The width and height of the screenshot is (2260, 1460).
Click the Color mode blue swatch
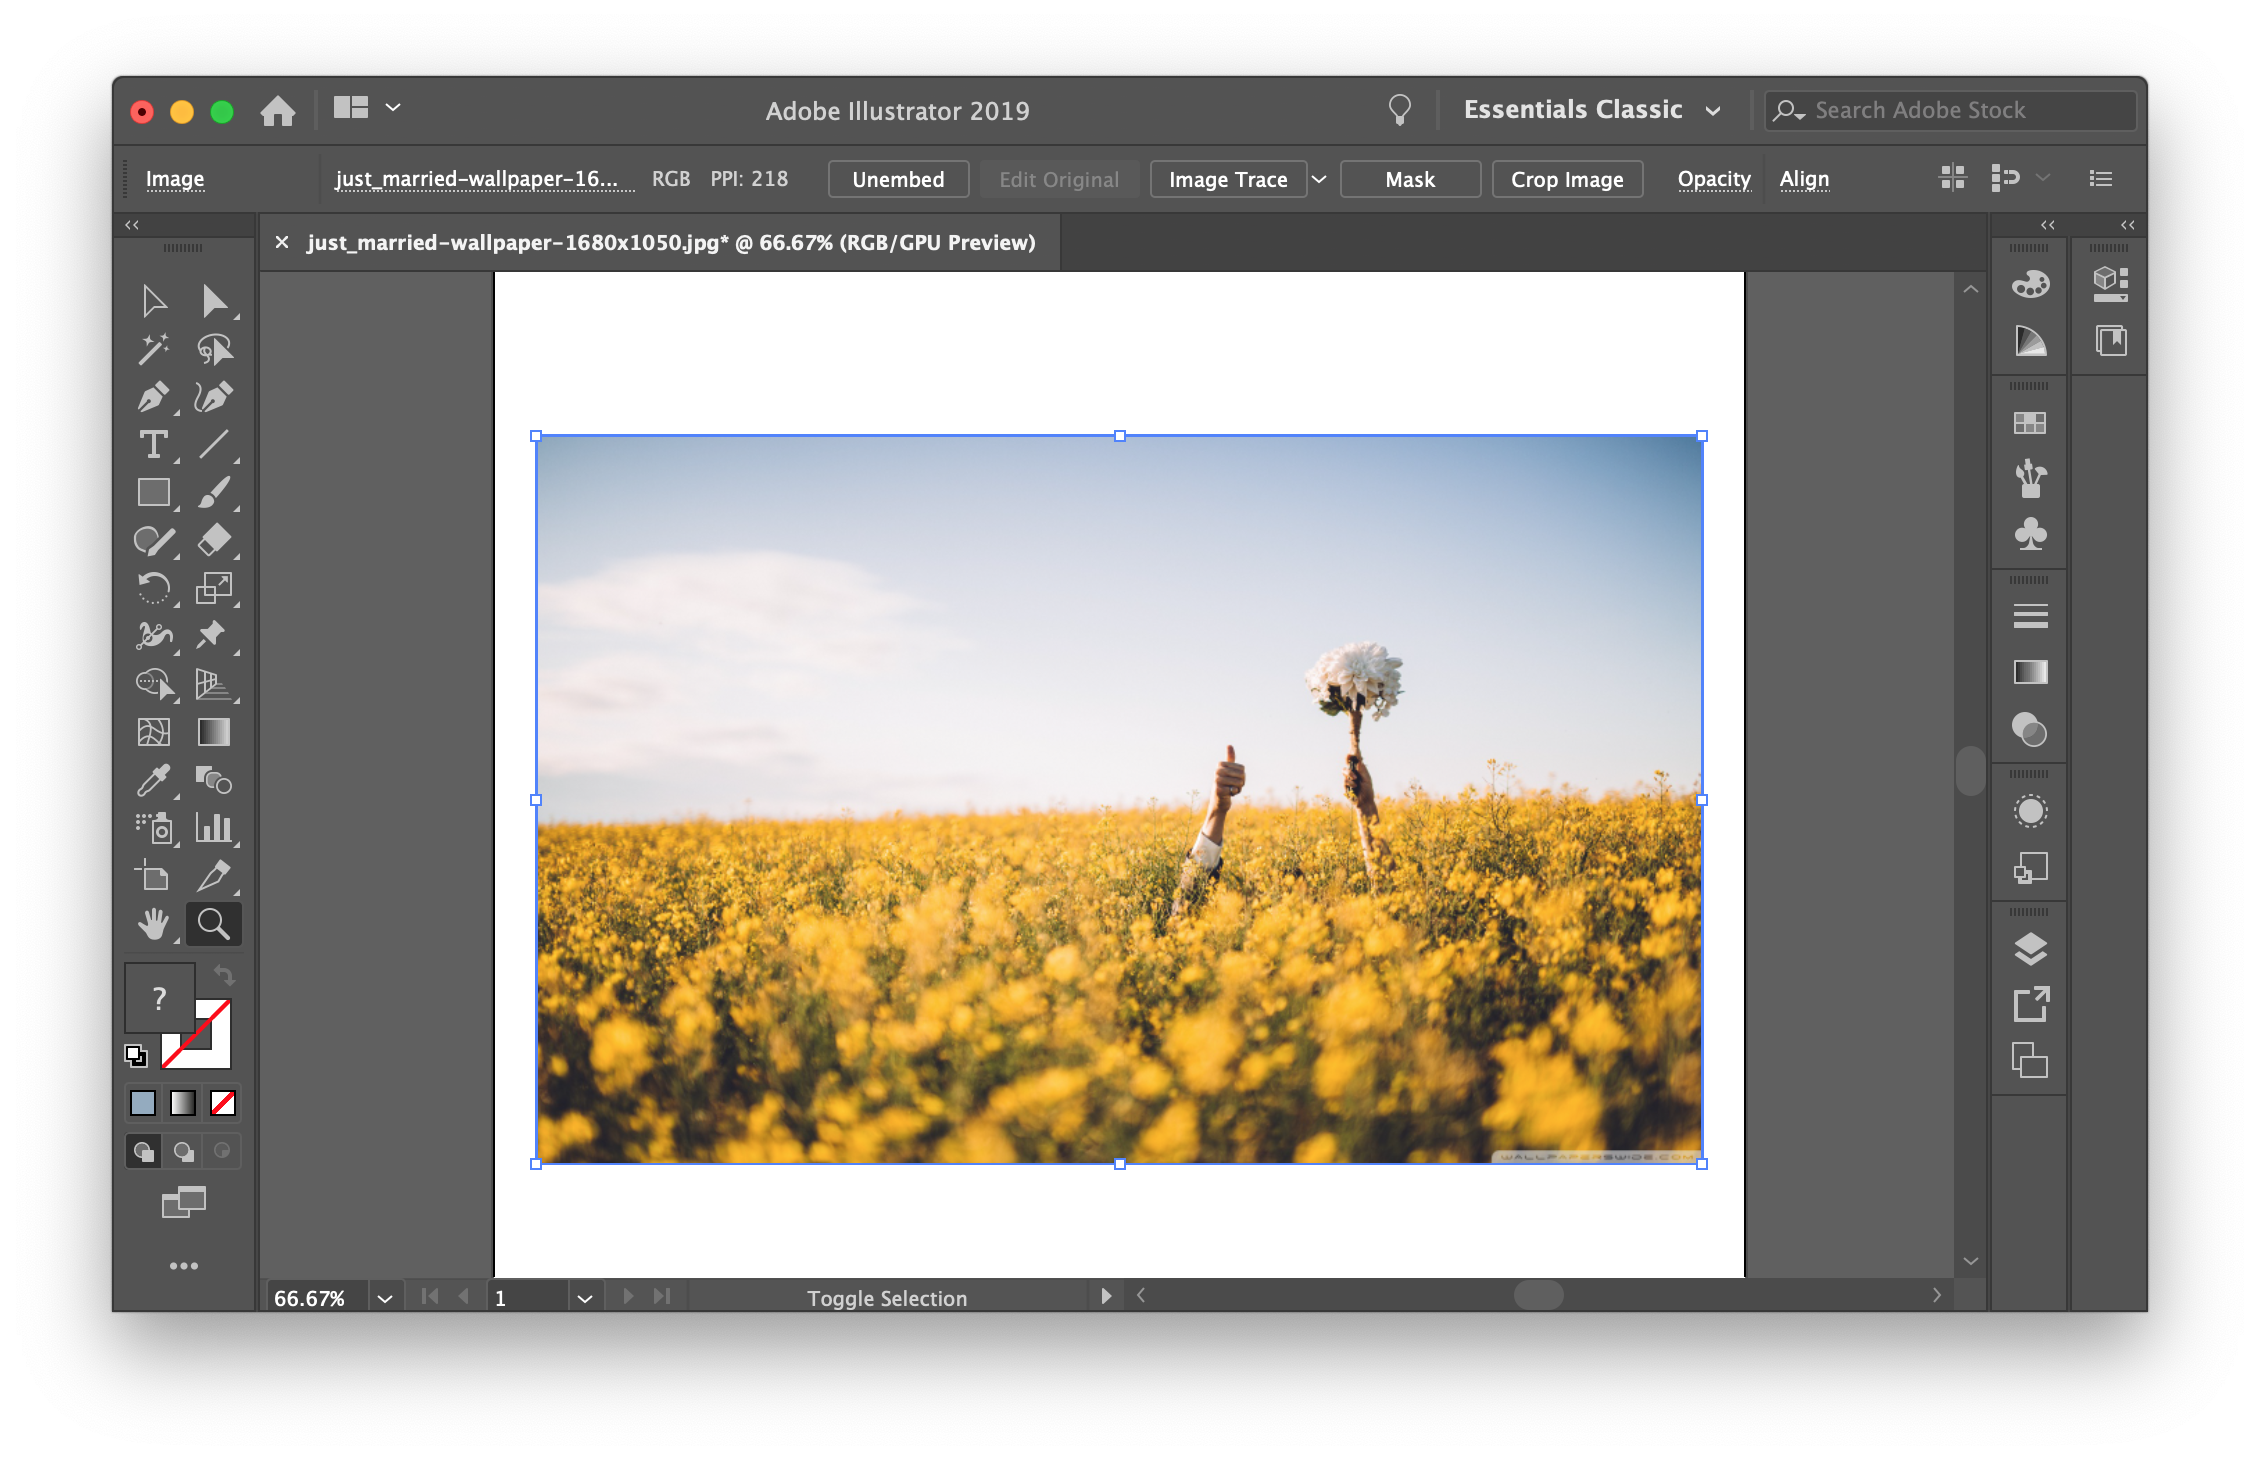[143, 1103]
